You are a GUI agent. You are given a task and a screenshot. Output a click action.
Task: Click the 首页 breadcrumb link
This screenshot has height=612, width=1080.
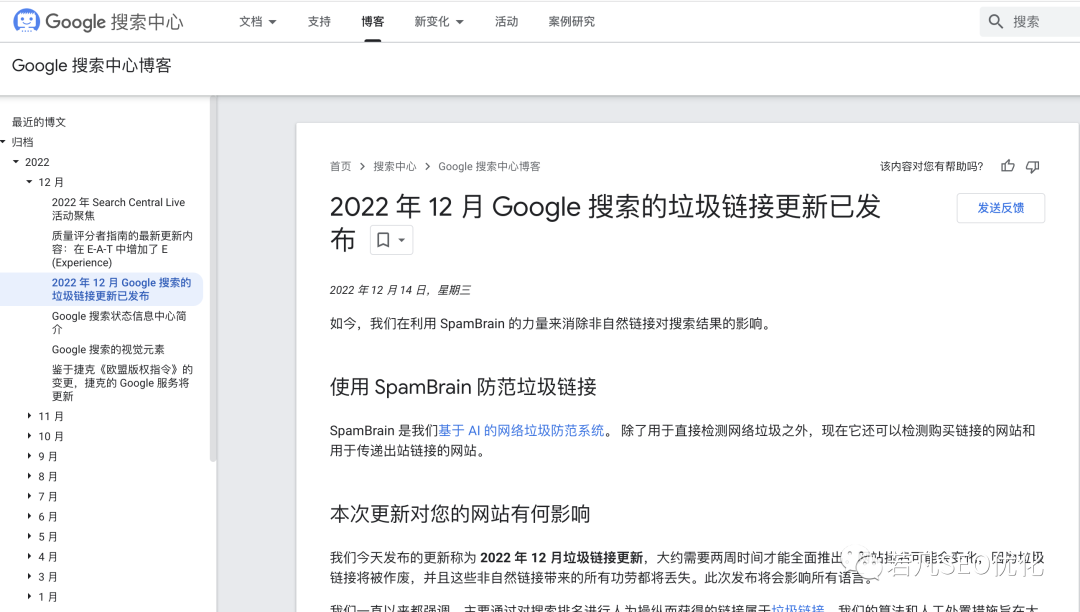click(x=341, y=166)
